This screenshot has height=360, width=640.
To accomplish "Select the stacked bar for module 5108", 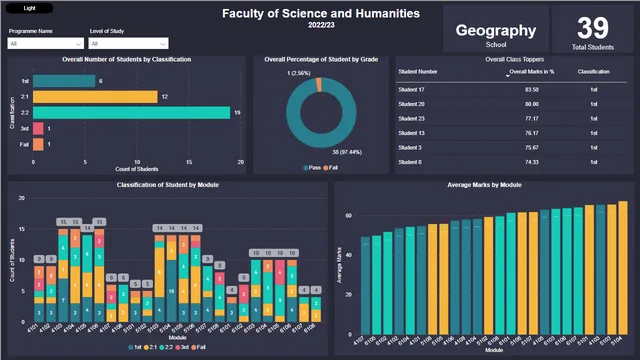I will click(220, 297).
